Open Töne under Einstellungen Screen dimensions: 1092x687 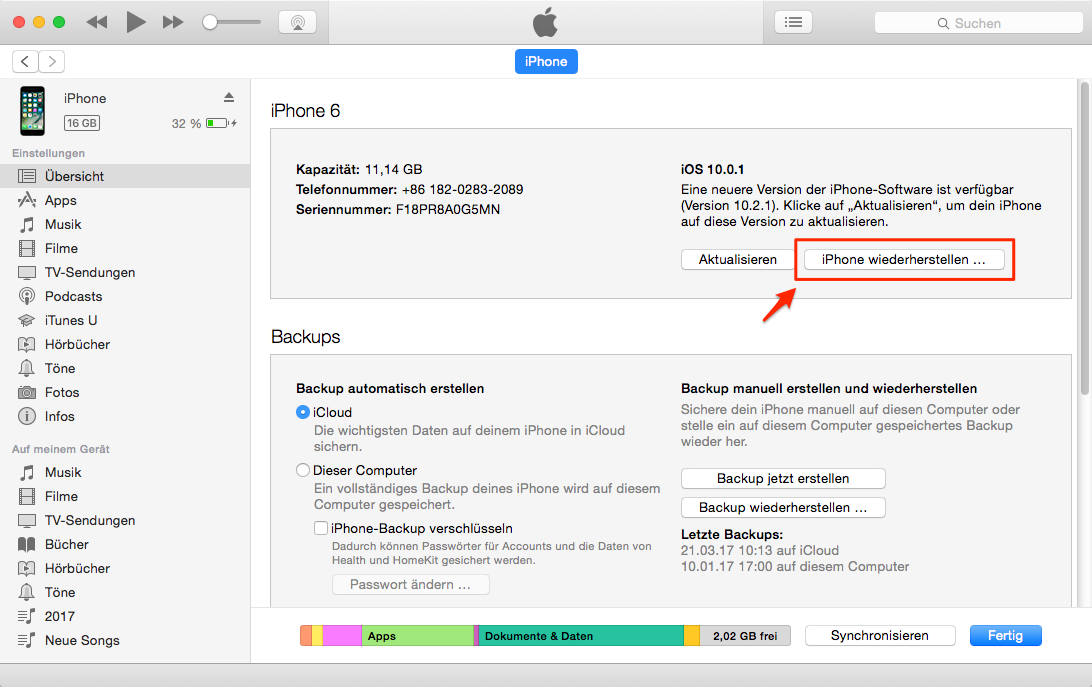point(125,369)
